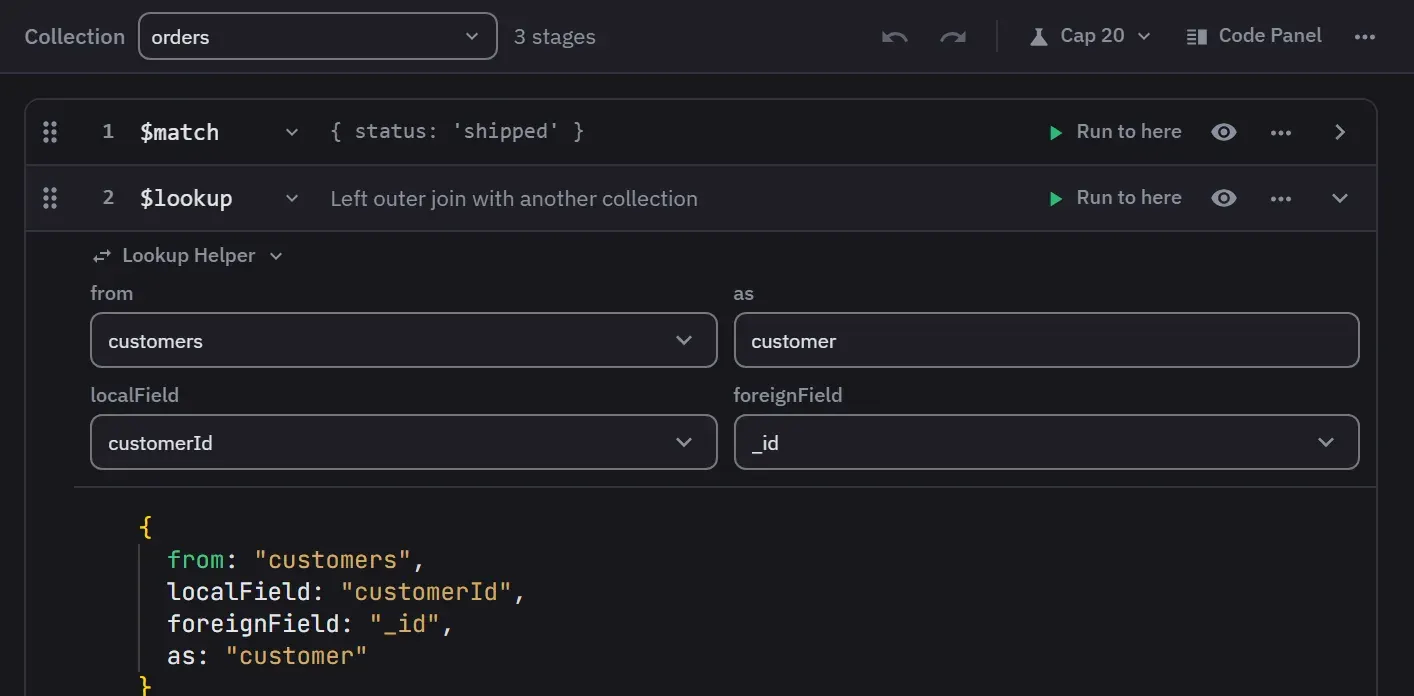Grab the drag handle of the $lookup stage
Screen dimensions: 1414x696
click(50, 198)
